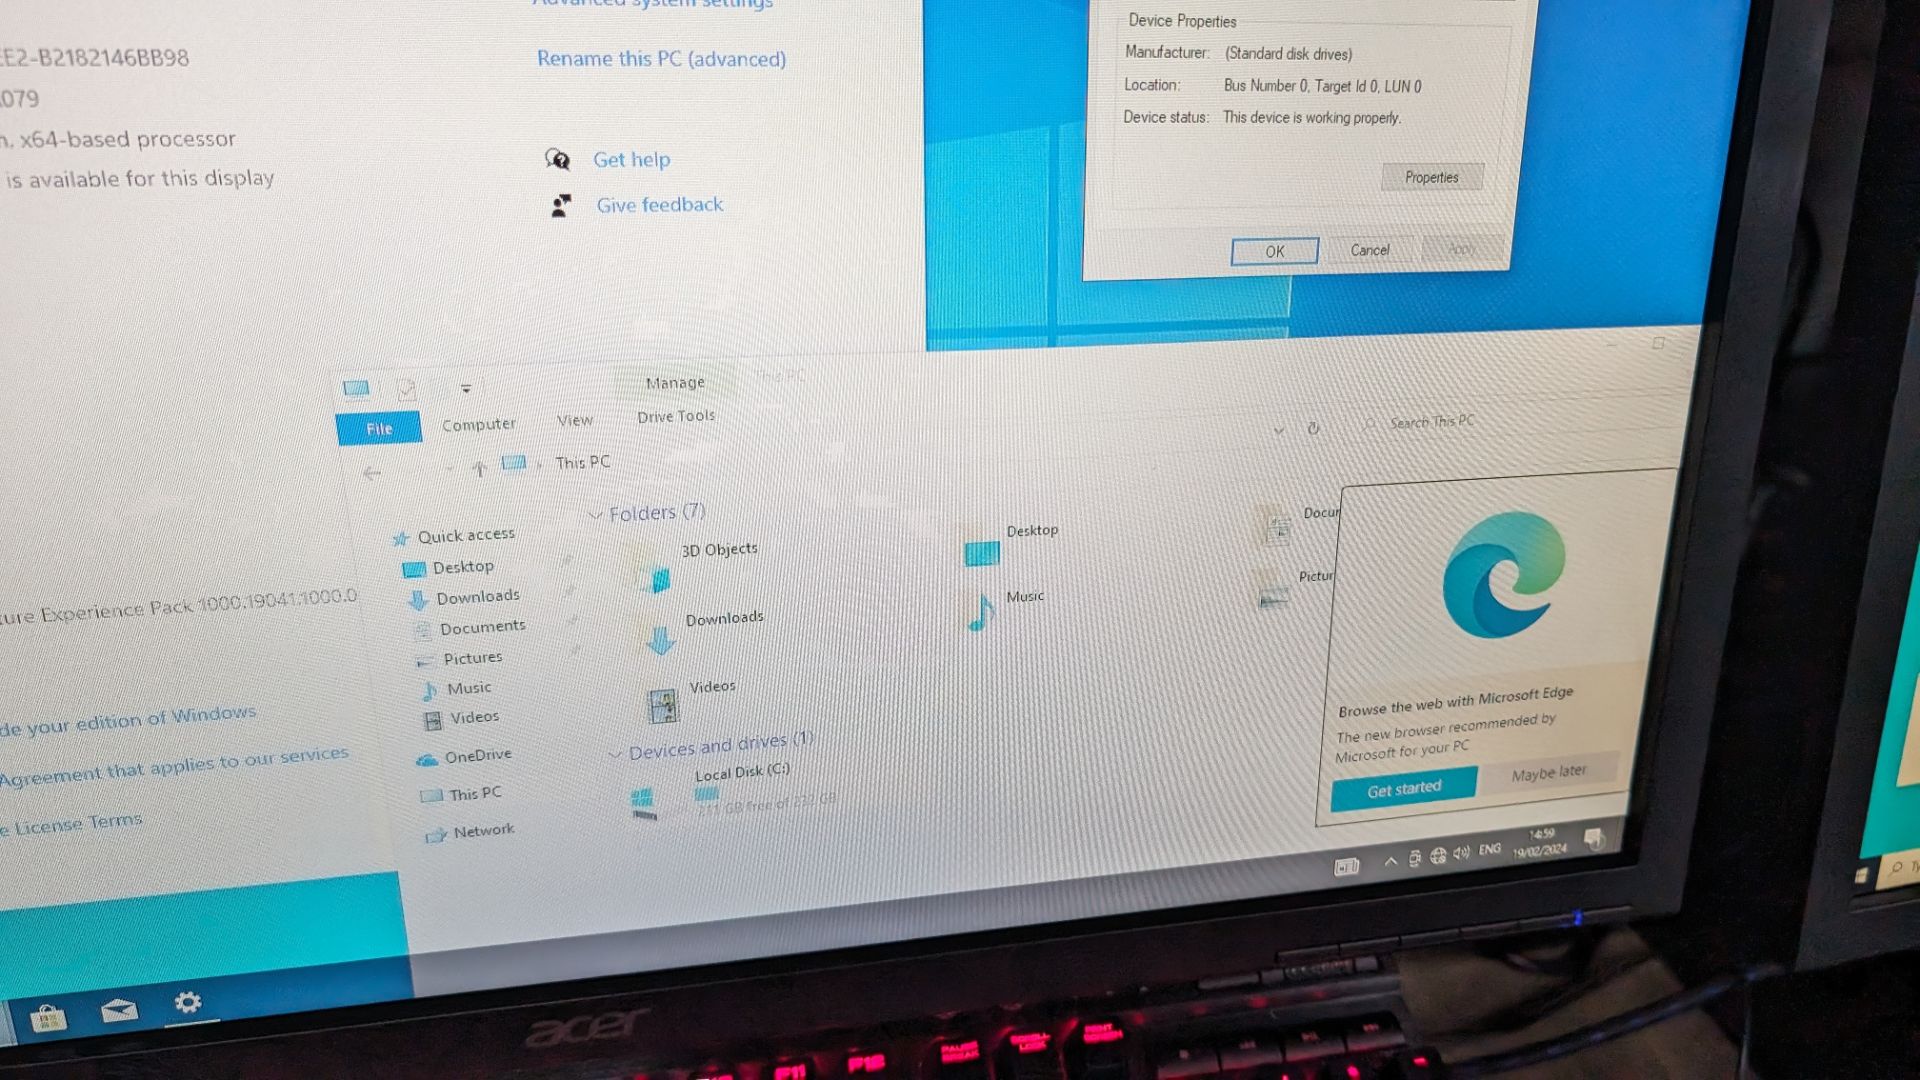The width and height of the screenshot is (1920, 1080).
Task: Click Maybe later on Edge promotion
Action: pyautogui.click(x=1548, y=771)
